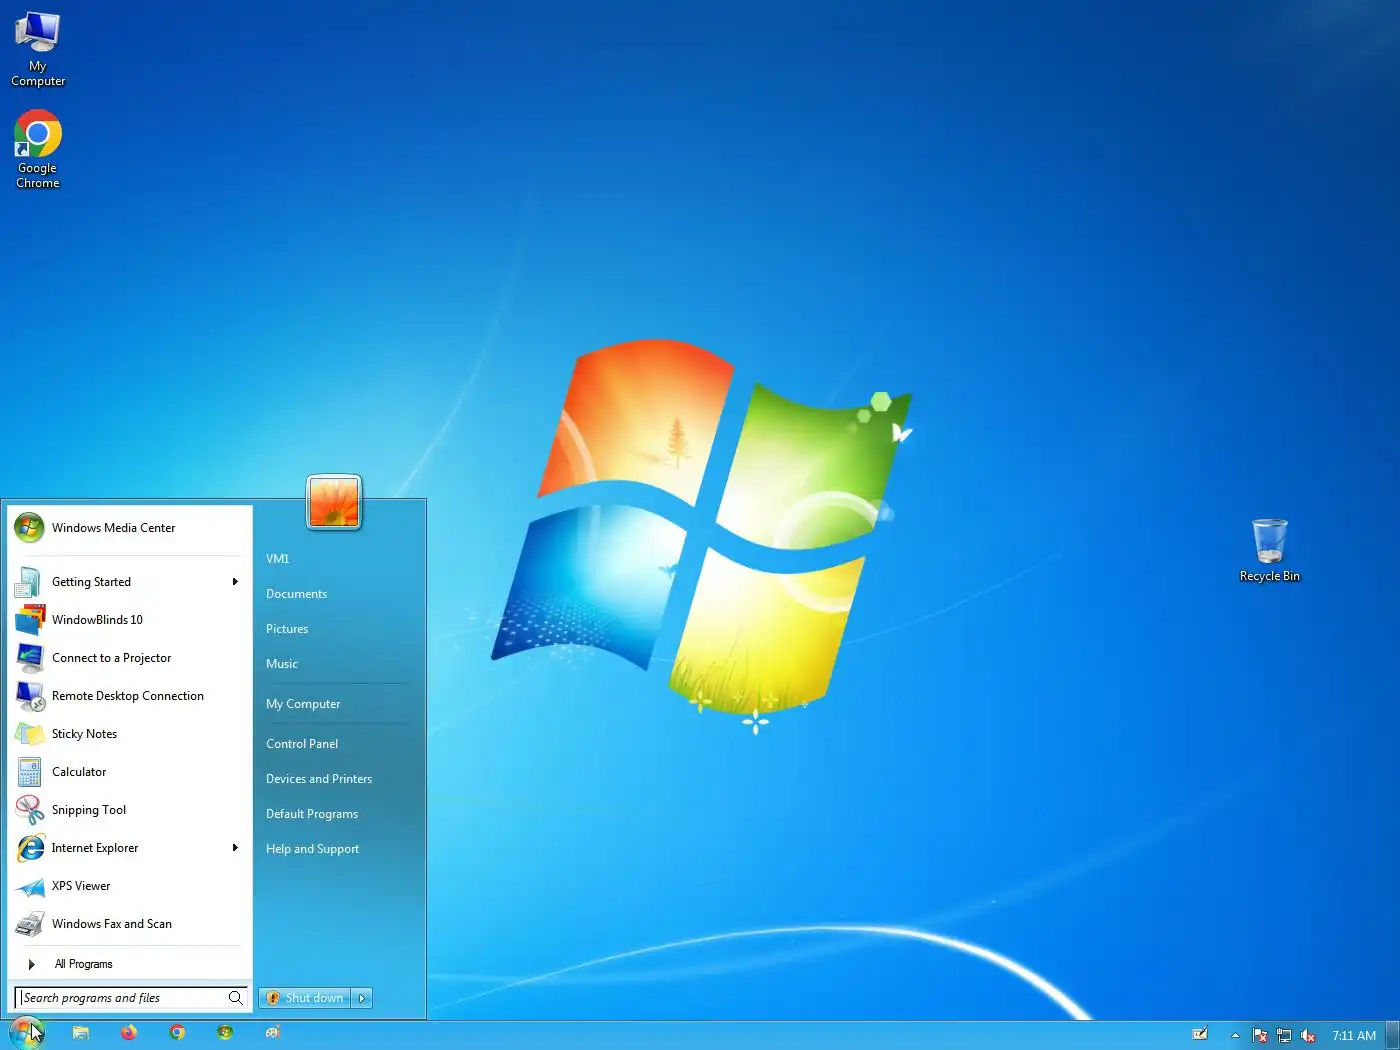The height and width of the screenshot is (1050, 1400).
Task: Click the Internet Explorer icon
Action: pyautogui.click(x=30, y=848)
